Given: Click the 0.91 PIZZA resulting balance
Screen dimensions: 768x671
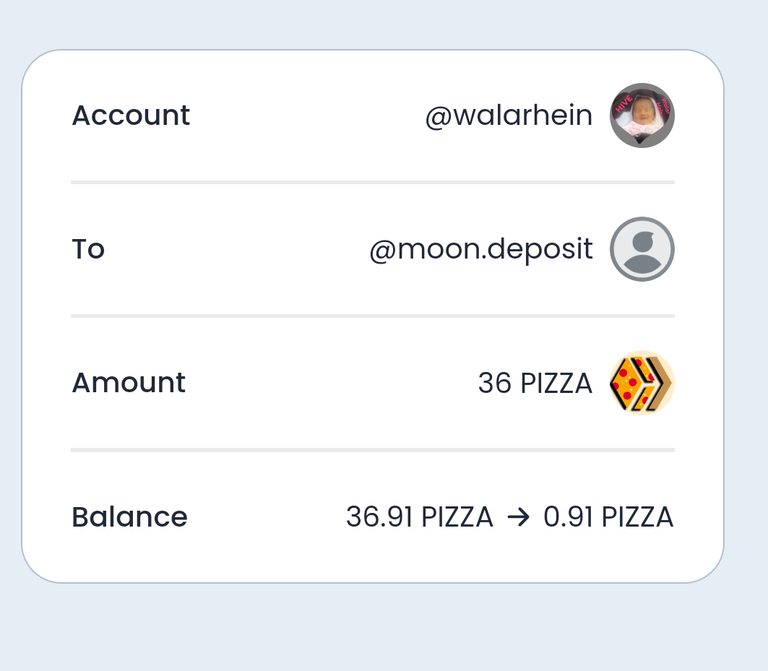Looking at the screenshot, I should pos(608,517).
